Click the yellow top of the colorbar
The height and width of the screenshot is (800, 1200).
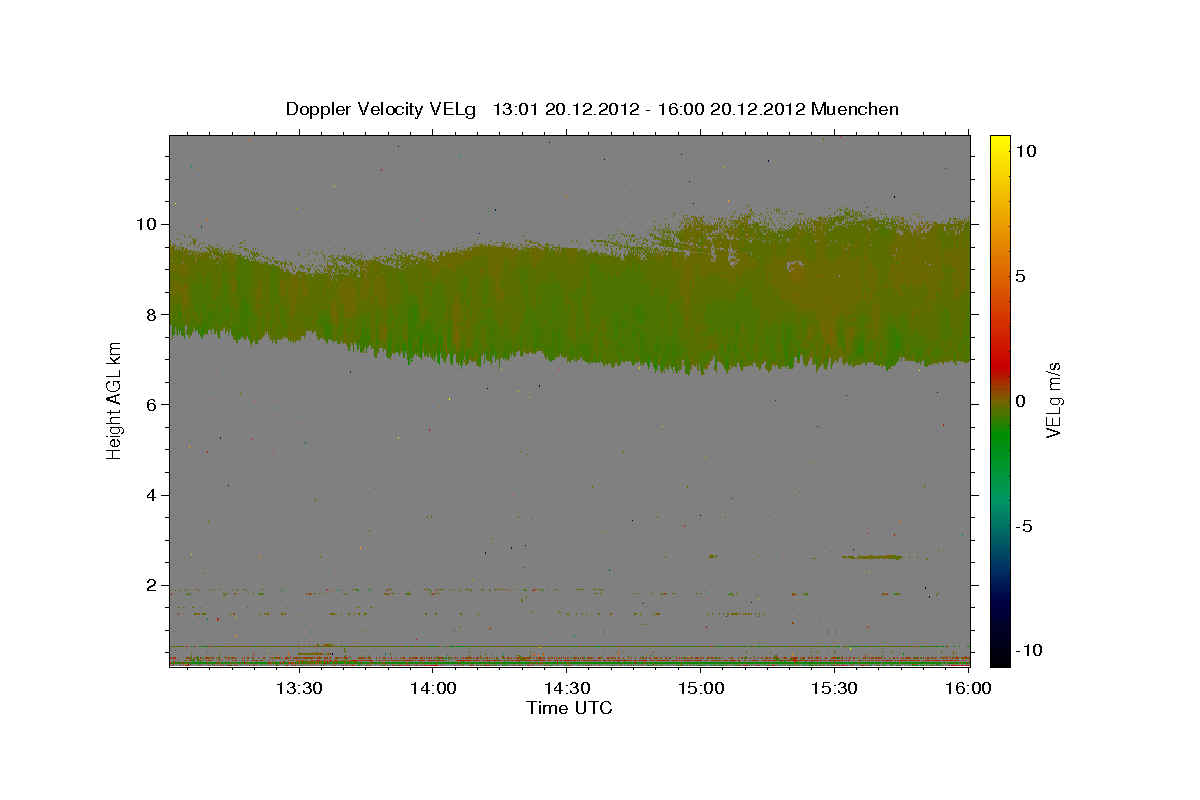tap(1000, 142)
